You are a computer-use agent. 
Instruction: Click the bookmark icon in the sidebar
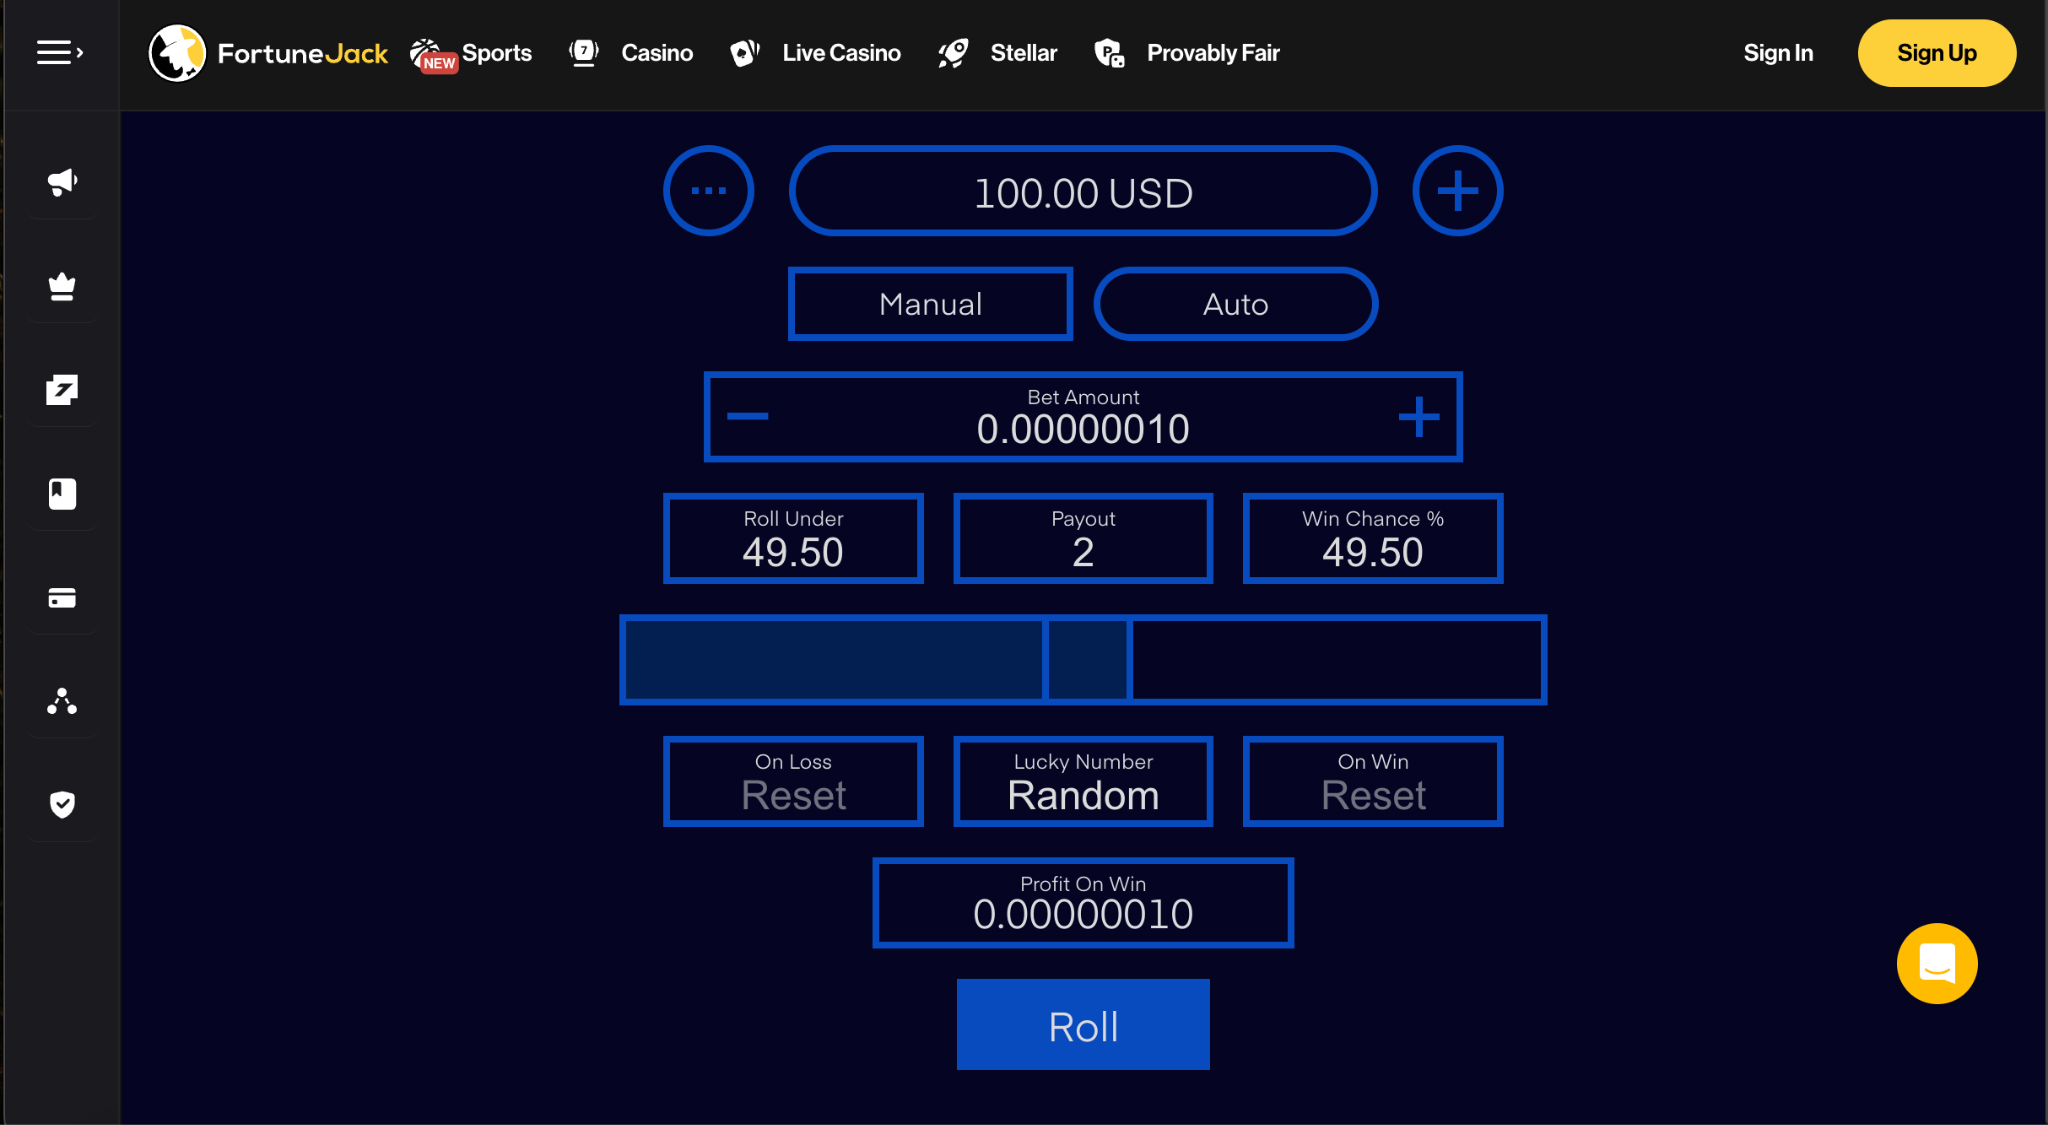[61, 493]
